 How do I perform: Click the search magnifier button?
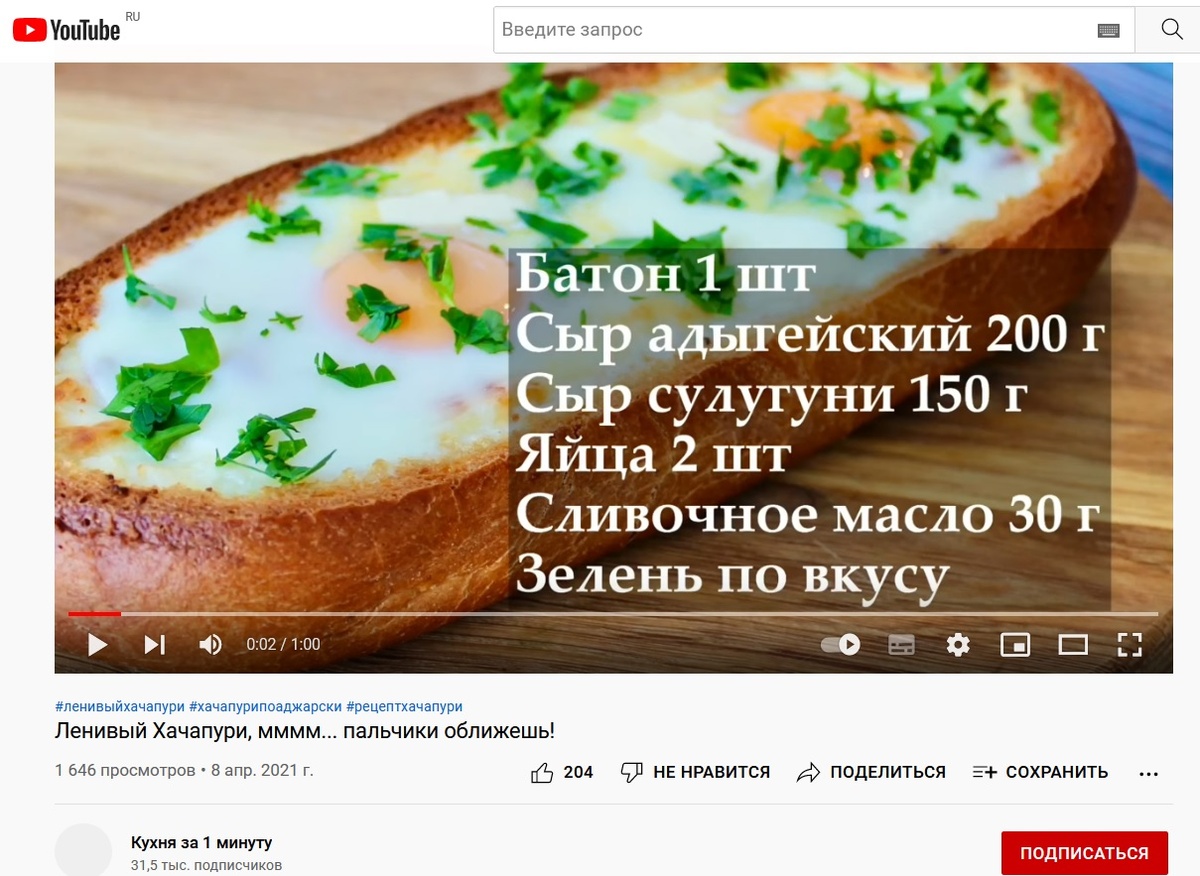pyautogui.click(x=1172, y=29)
